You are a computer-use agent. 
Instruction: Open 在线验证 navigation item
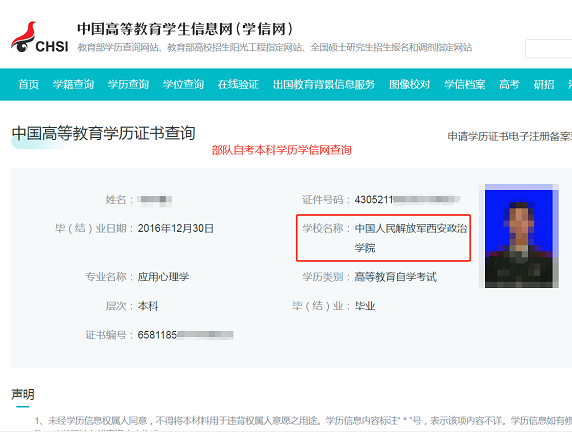click(238, 84)
